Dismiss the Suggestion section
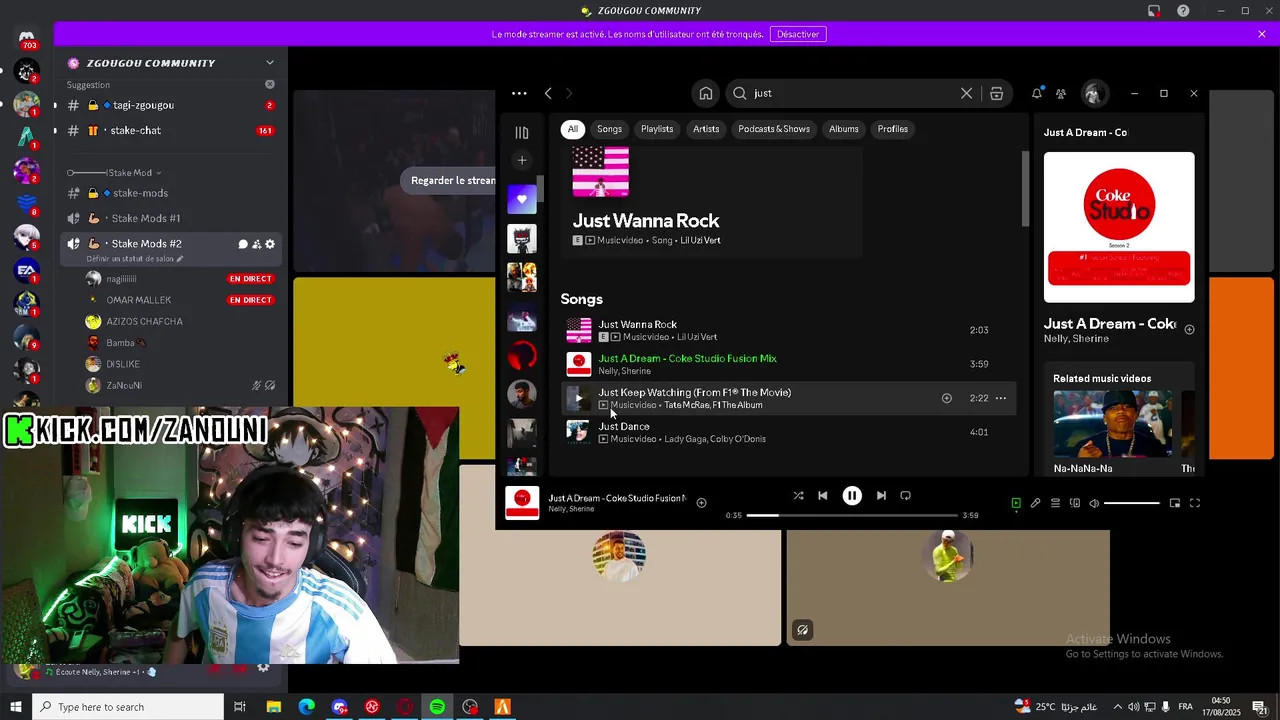This screenshot has width=1280, height=720. (x=270, y=85)
